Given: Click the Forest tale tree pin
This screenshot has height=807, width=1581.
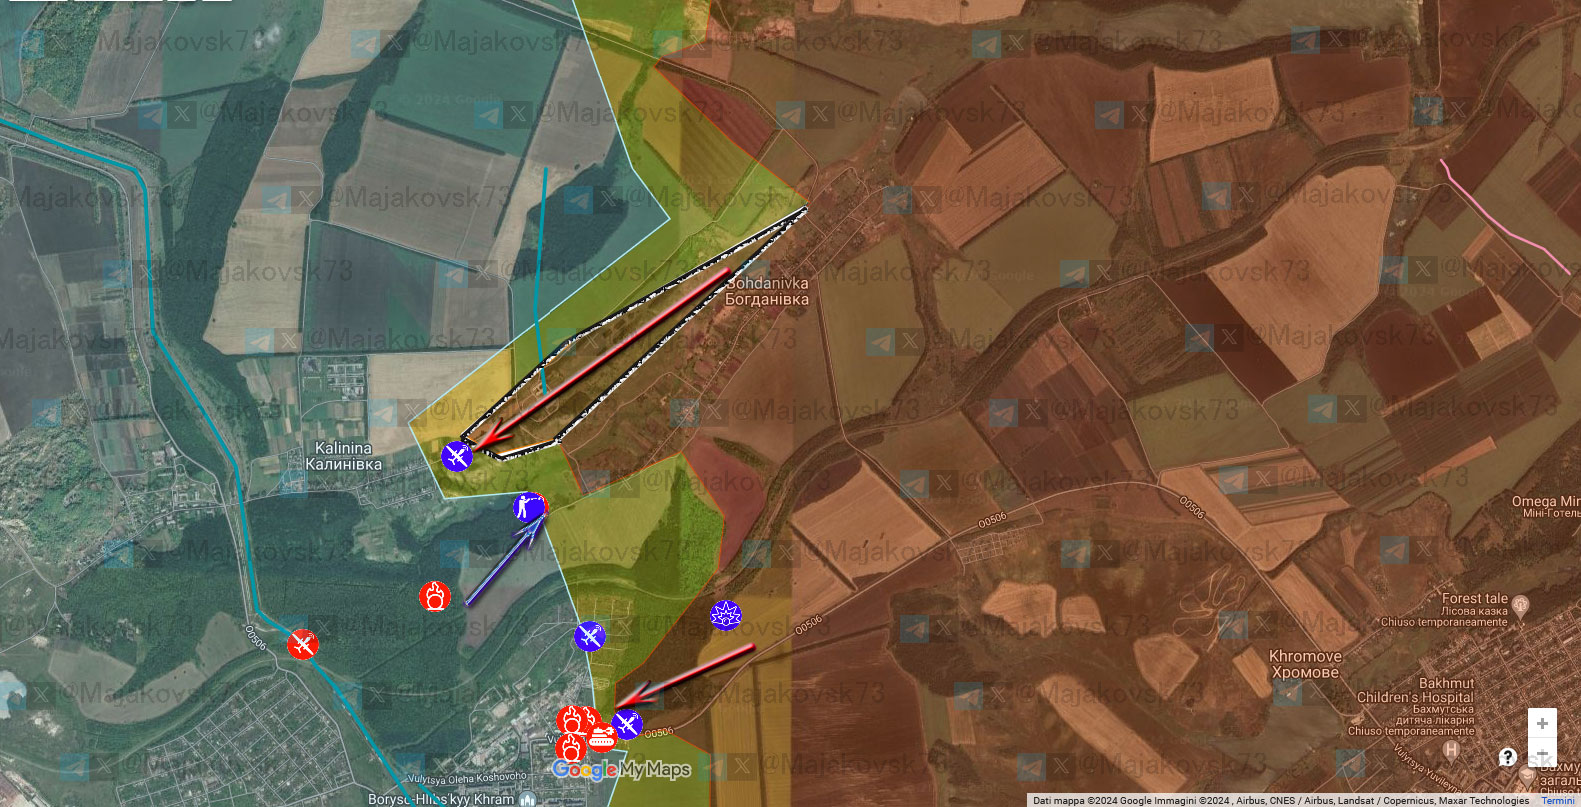Looking at the screenshot, I should [x=1521, y=604].
